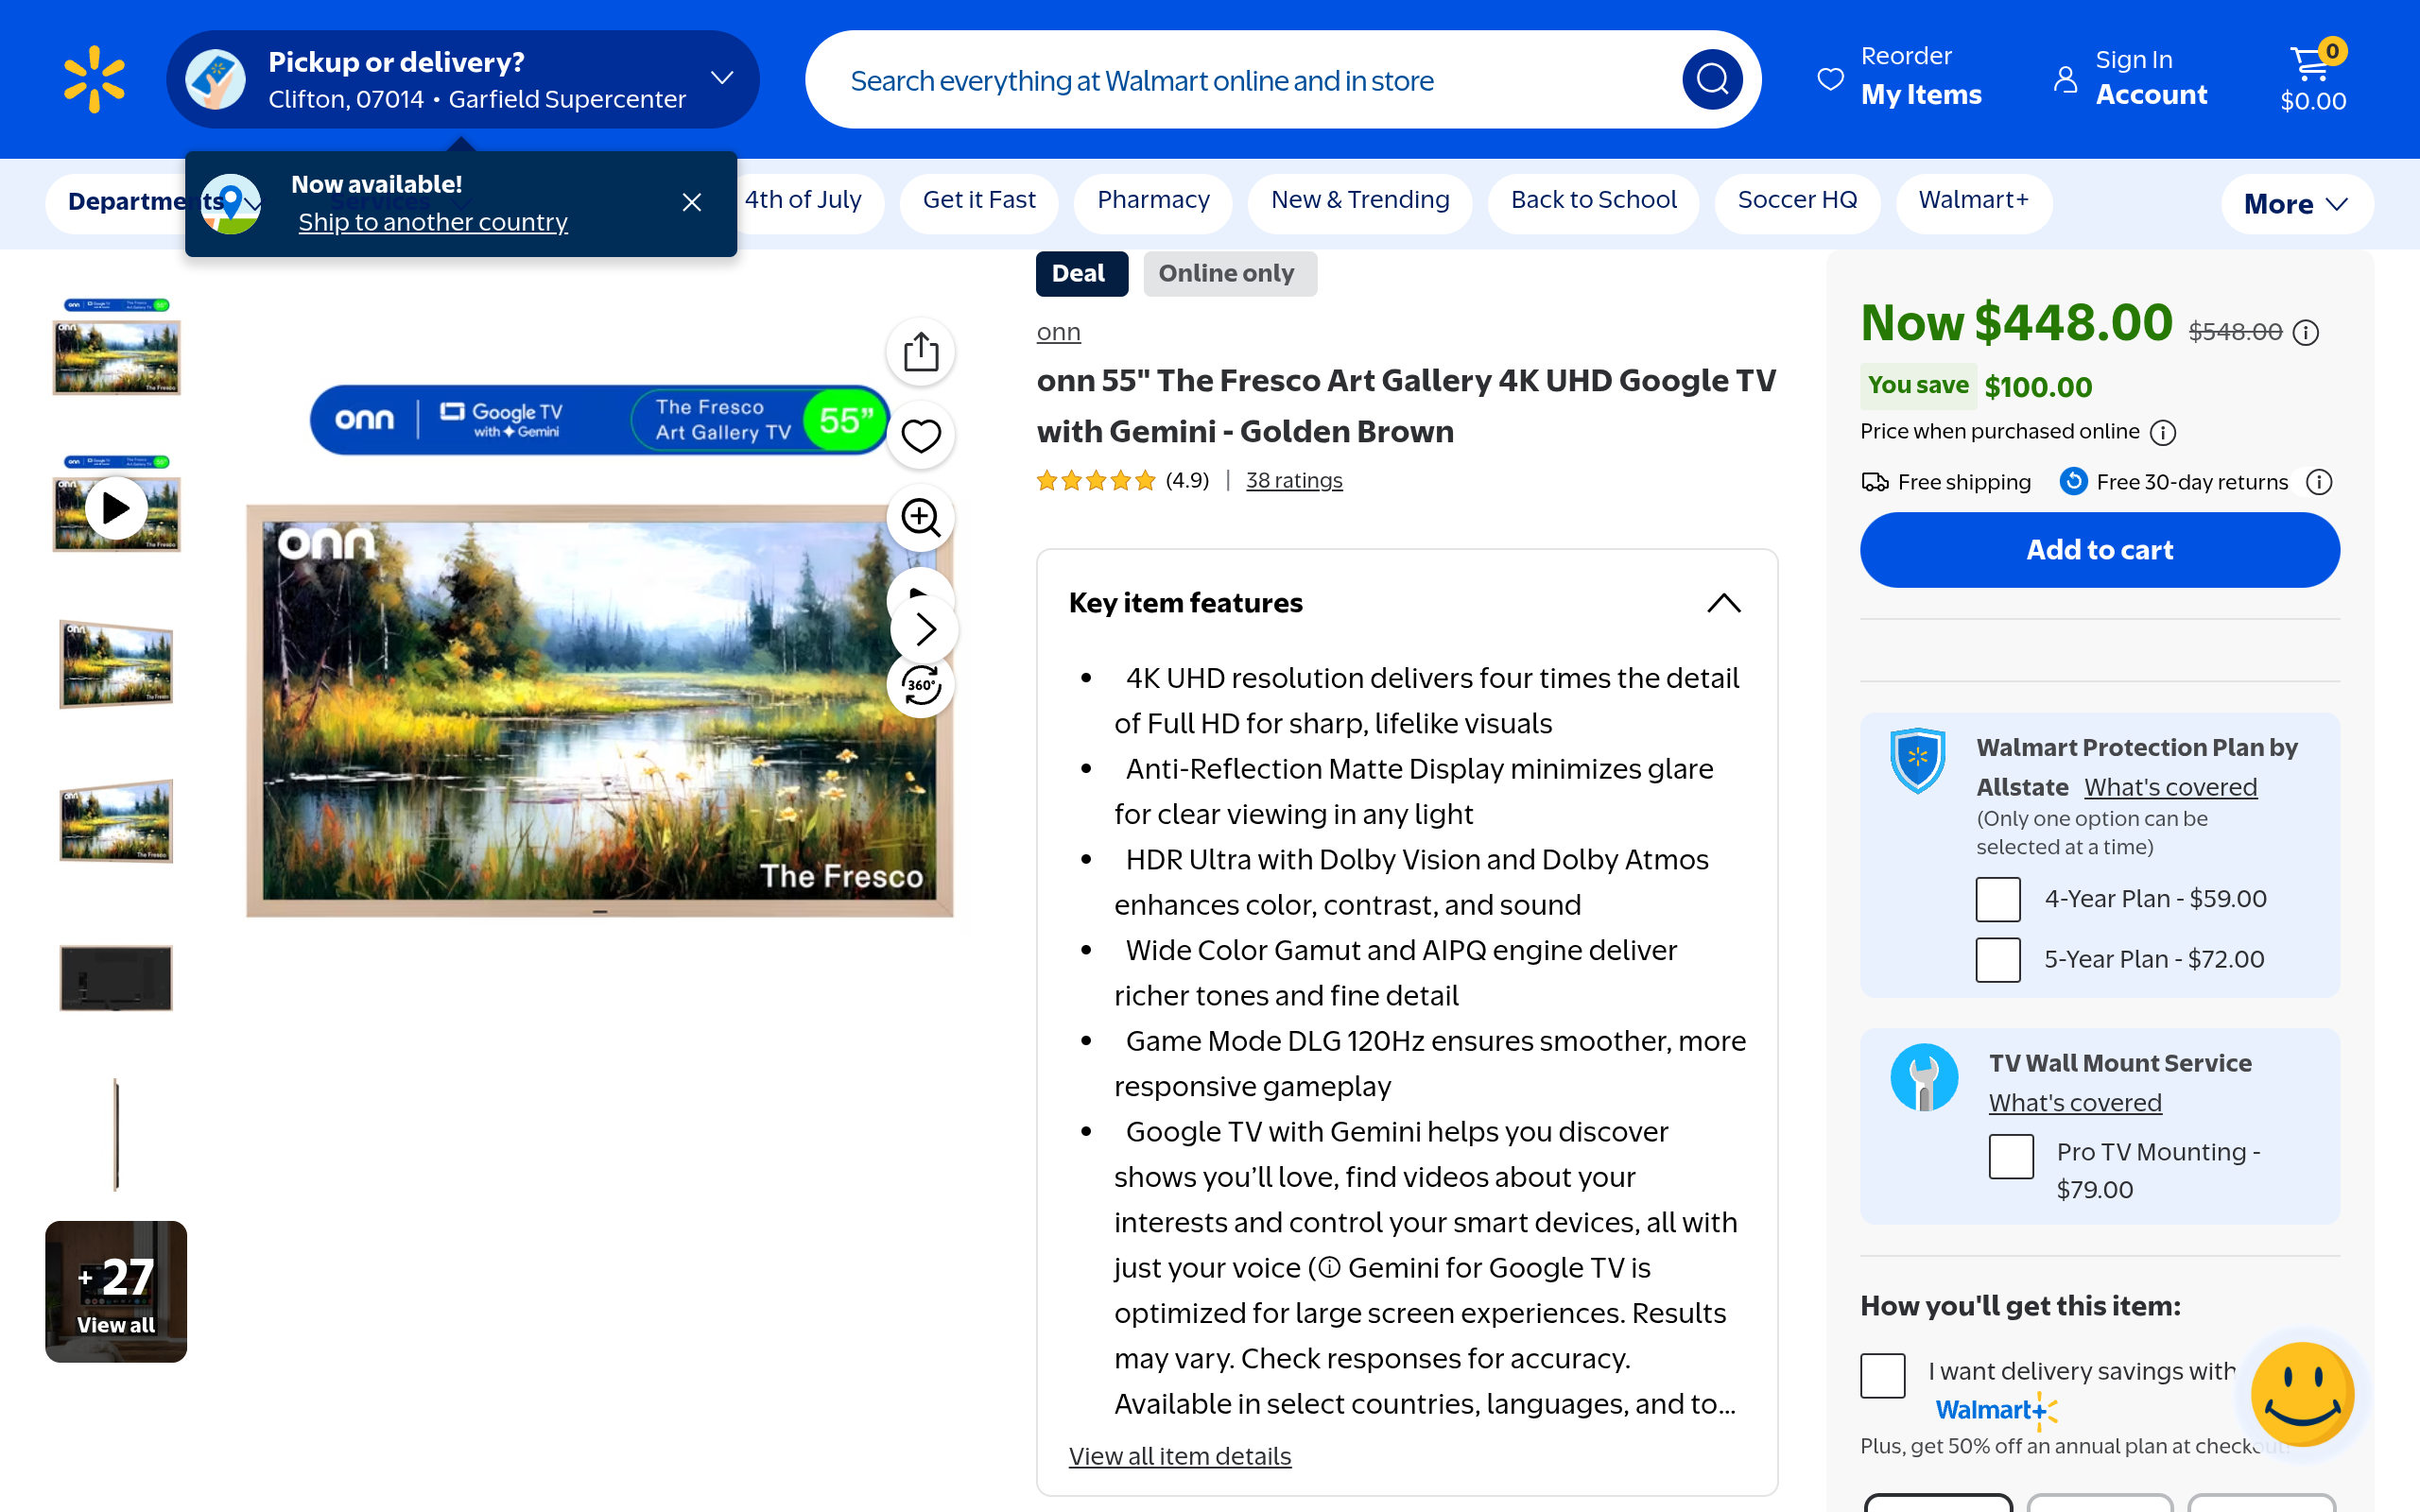This screenshot has width=2420, height=1512.
Task: Click info icon beside Price when purchased online
Action: coord(2163,432)
